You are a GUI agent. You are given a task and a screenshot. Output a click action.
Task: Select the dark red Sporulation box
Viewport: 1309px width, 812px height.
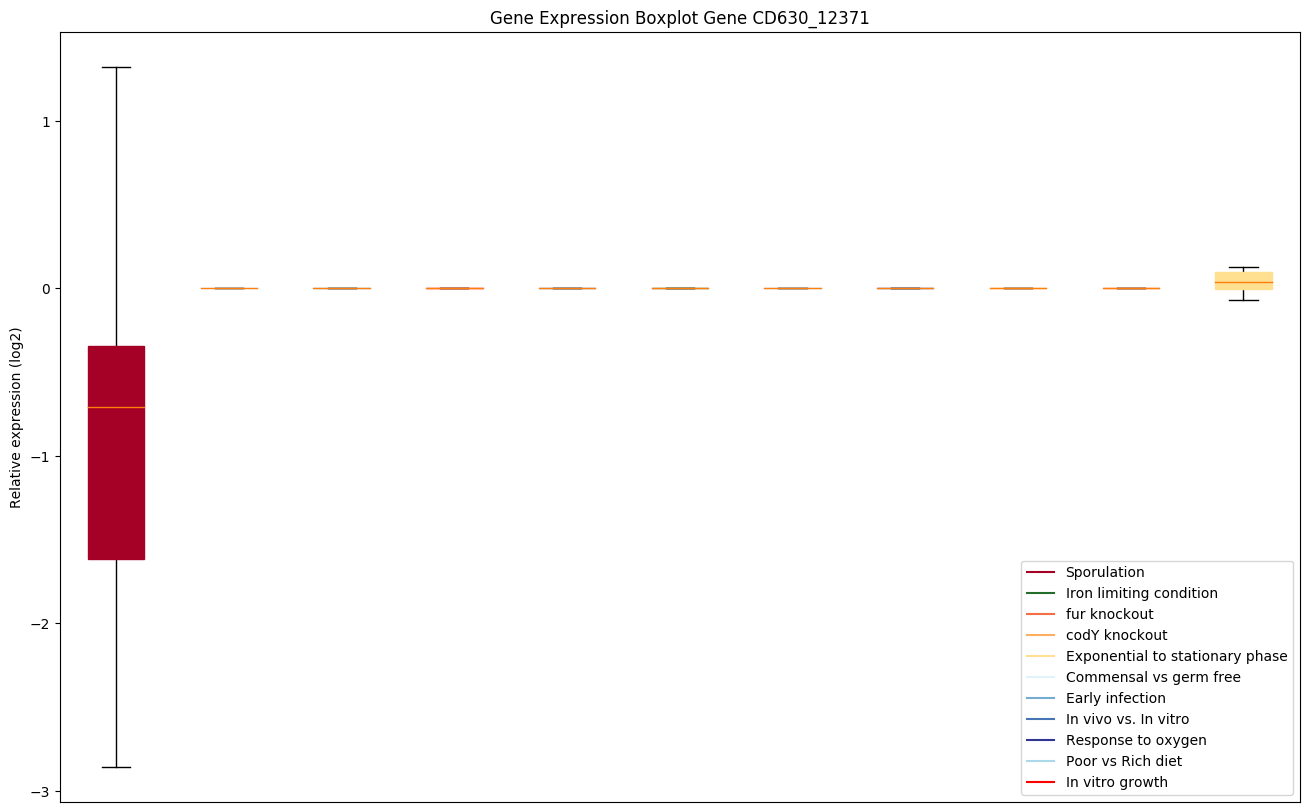click(x=117, y=480)
